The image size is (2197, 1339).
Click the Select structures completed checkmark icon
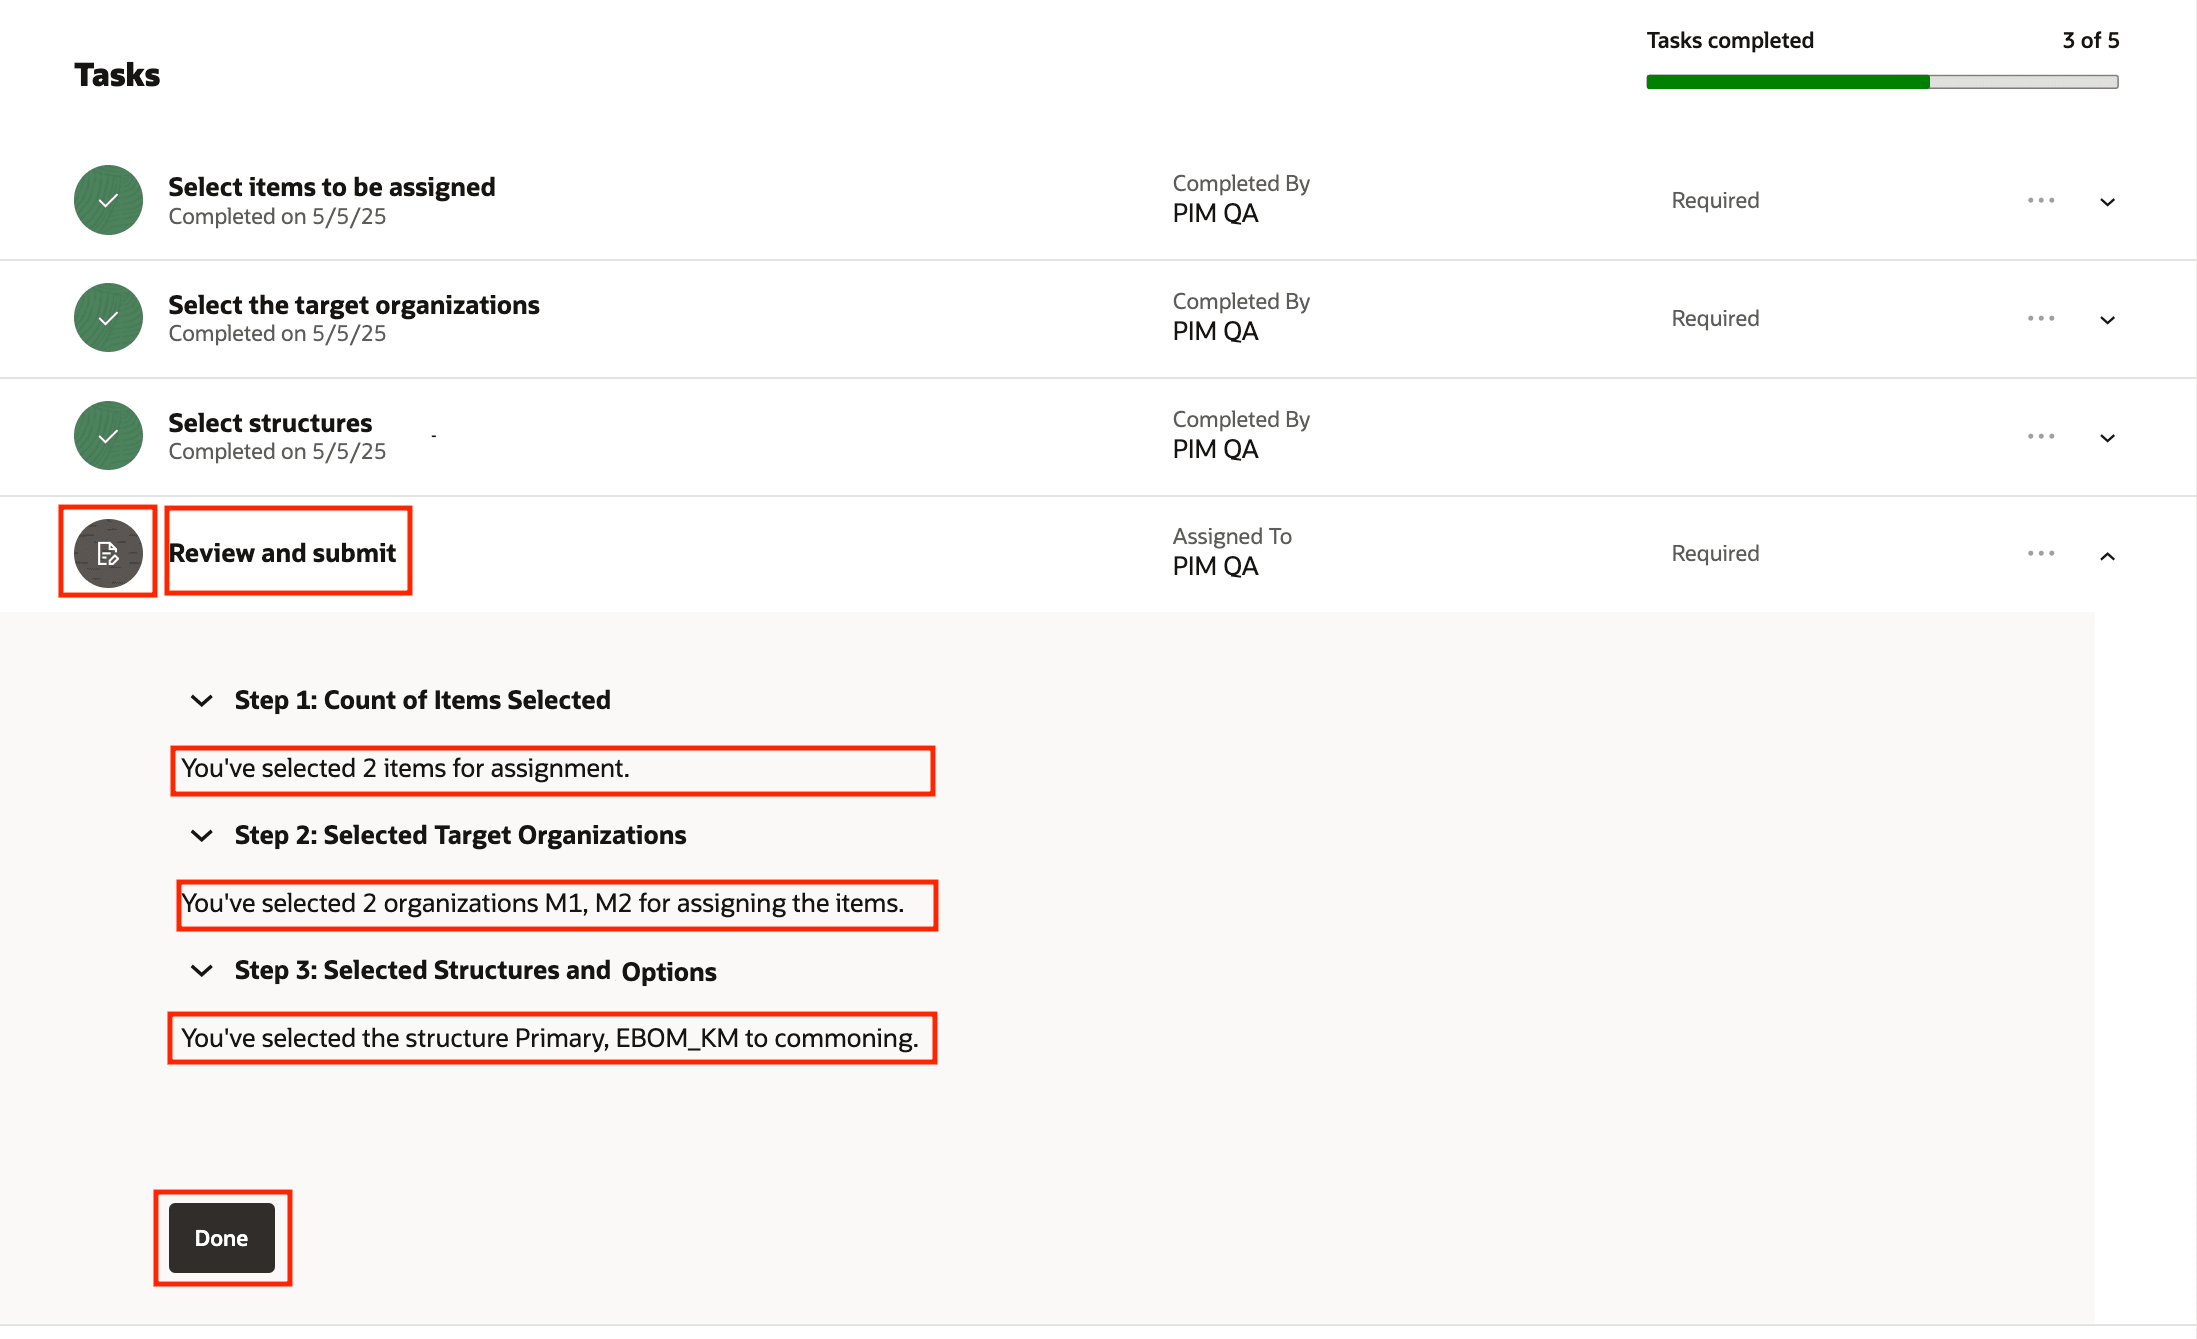[108, 436]
